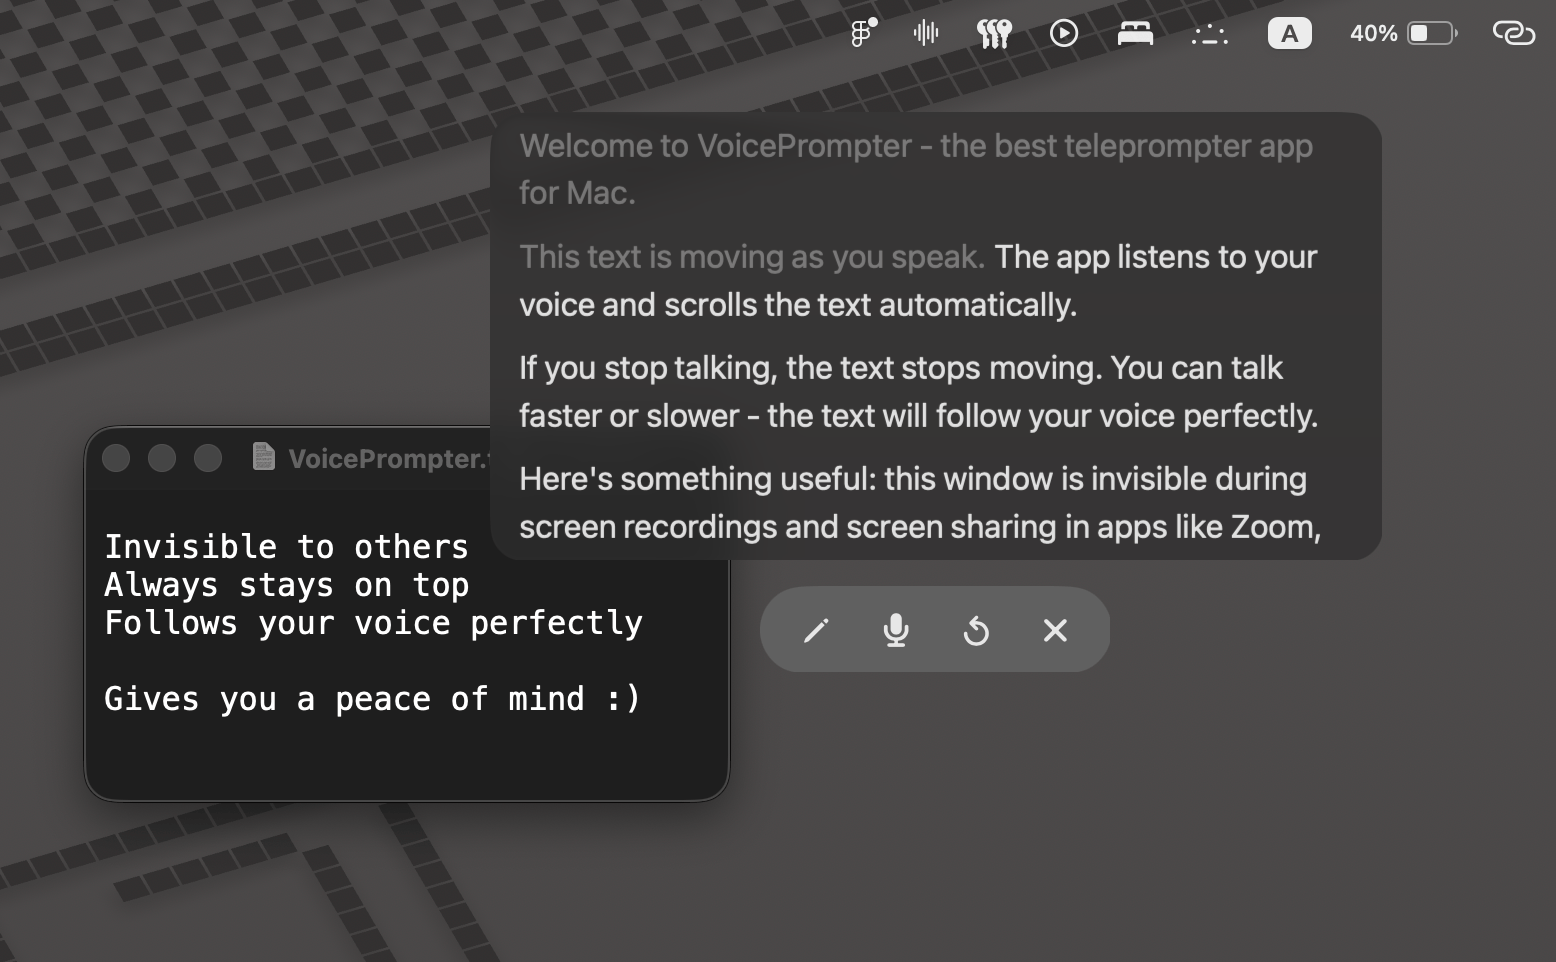Click the chain link menu bar icon

pyautogui.click(x=1513, y=33)
